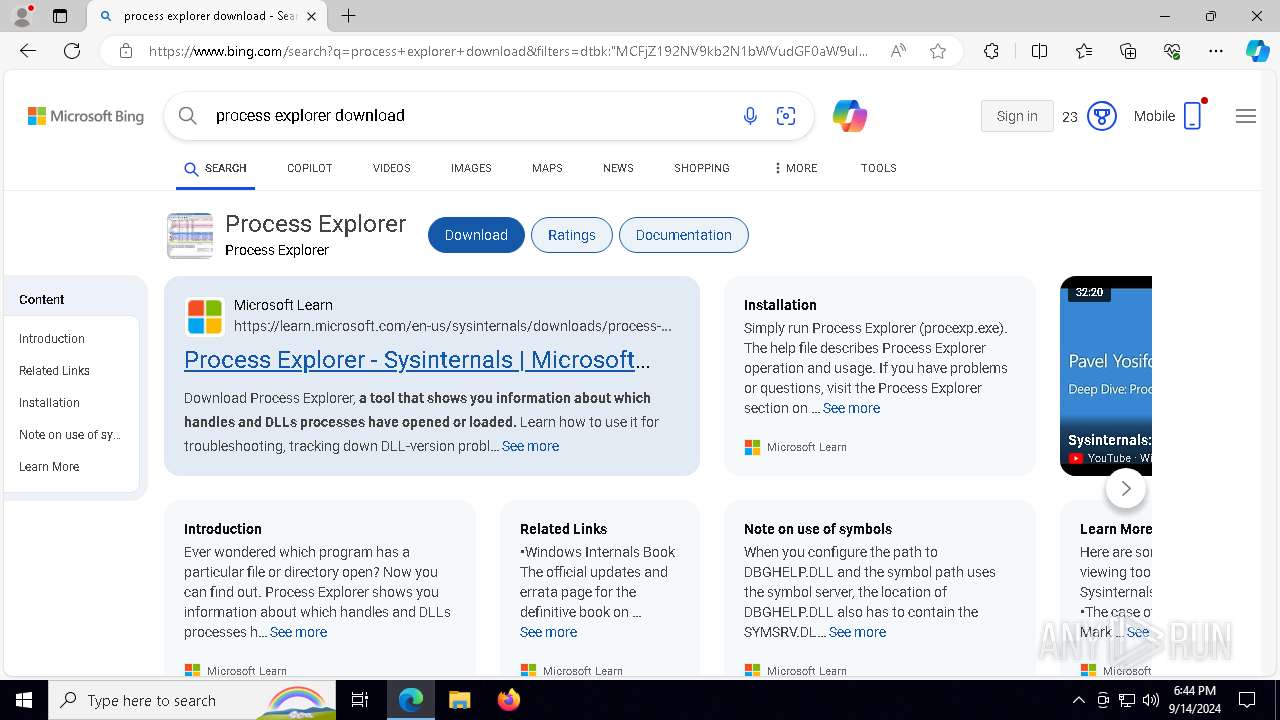Click the Documentation pill button
Image resolution: width=1280 pixels, height=720 pixels.
pos(684,235)
